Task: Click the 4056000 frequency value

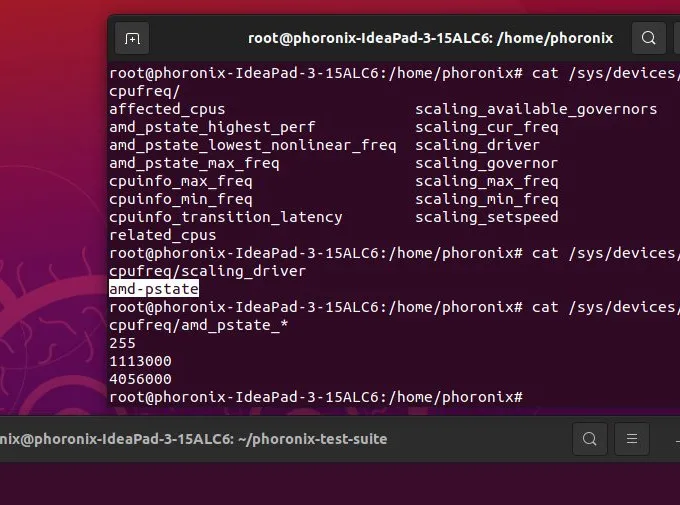Action: (x=141, y=379)
